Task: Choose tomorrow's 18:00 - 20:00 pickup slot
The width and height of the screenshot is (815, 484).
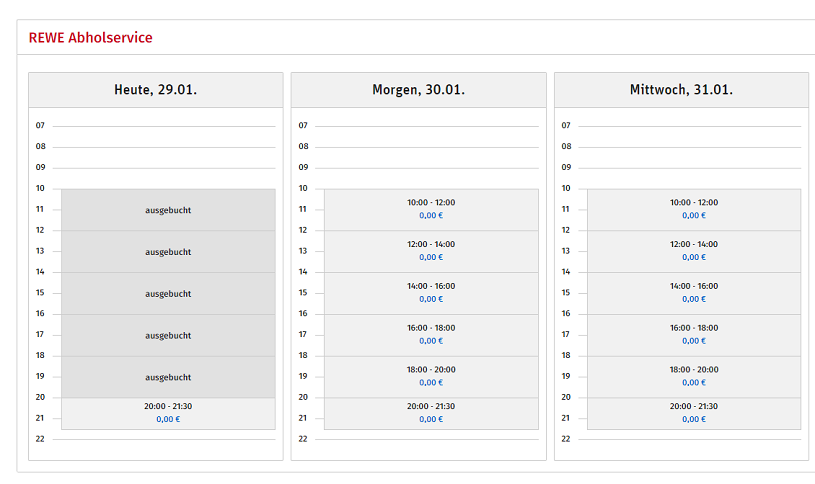Action: coord(431,377)
